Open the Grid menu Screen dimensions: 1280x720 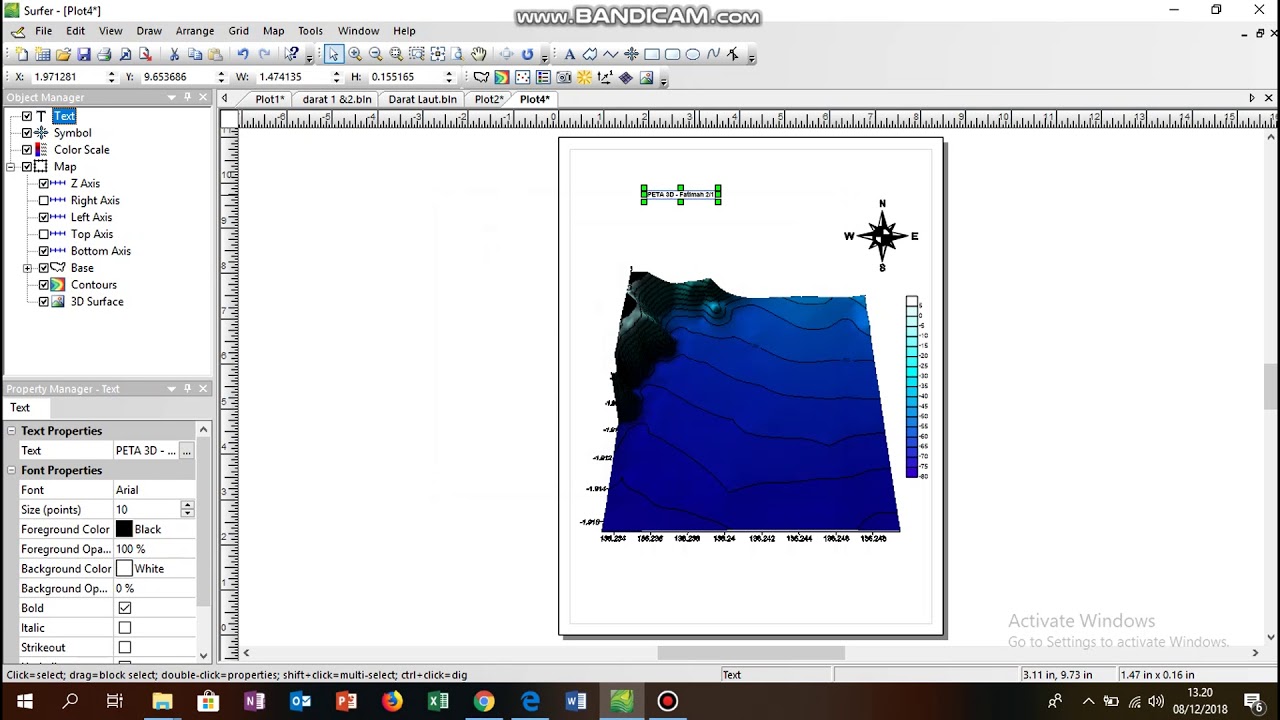tap(238, 31)
